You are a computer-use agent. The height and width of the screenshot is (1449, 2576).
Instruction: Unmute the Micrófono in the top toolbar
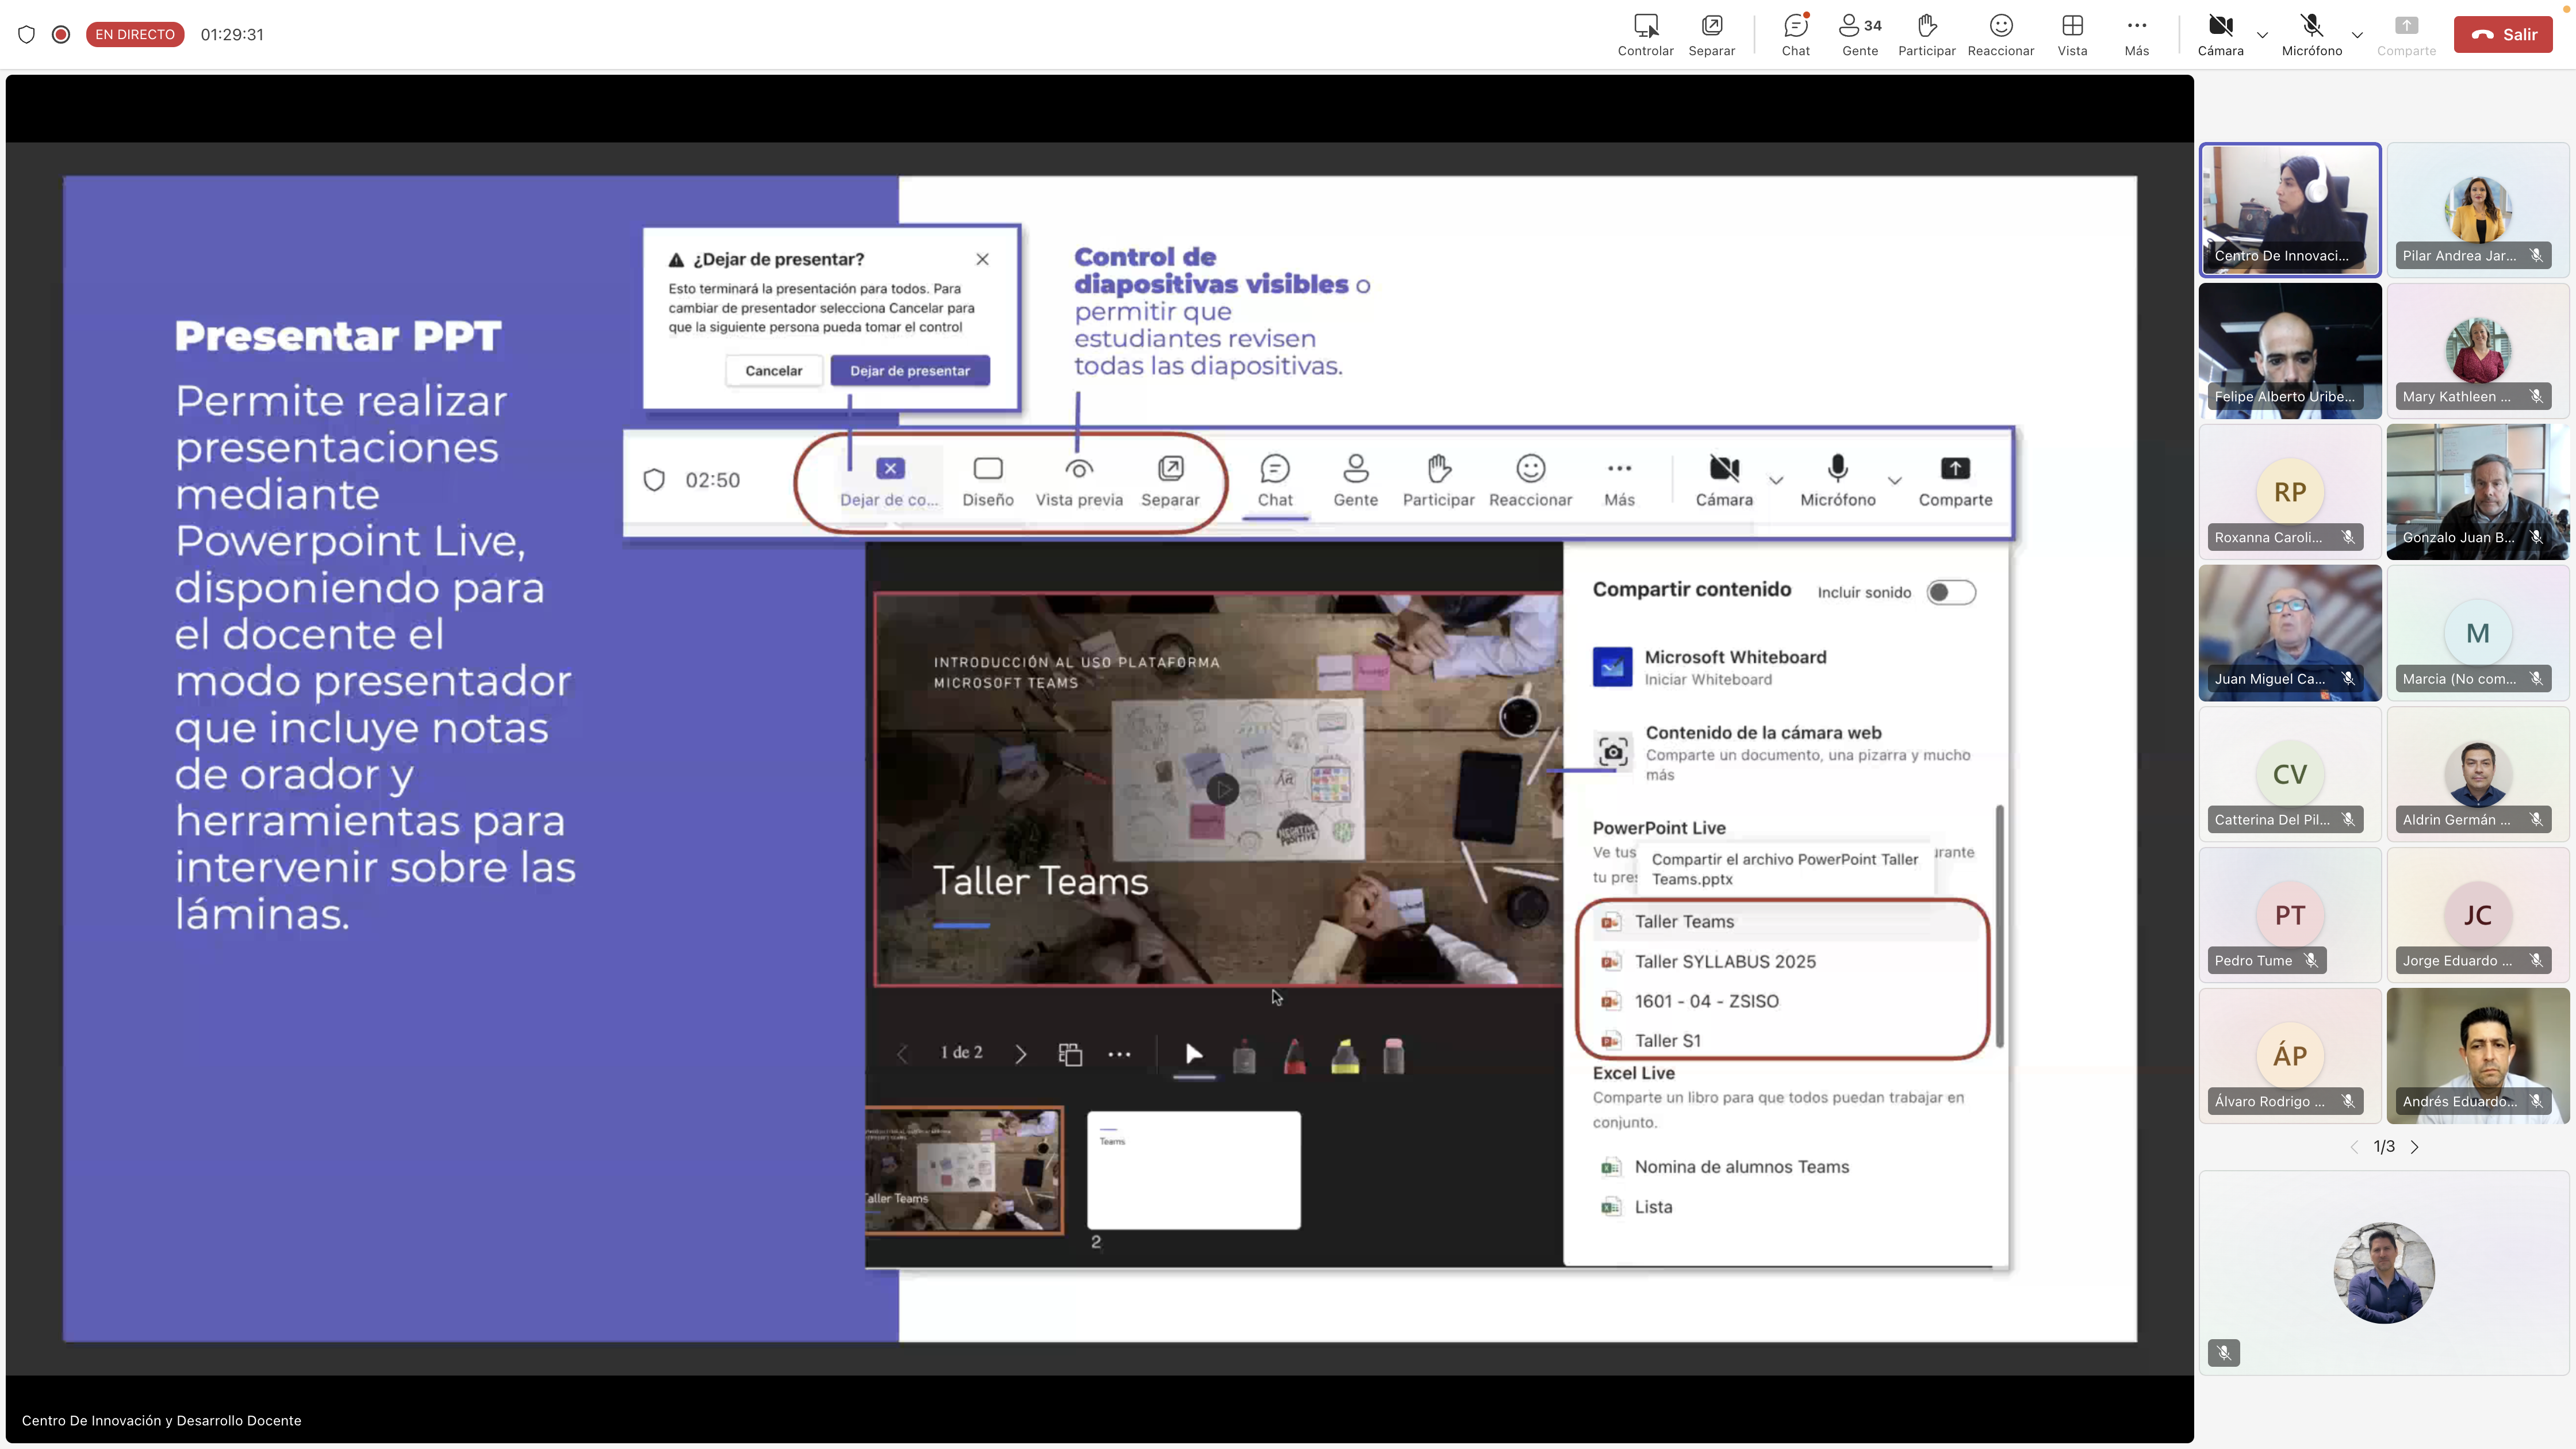(x=2311, y=34)
